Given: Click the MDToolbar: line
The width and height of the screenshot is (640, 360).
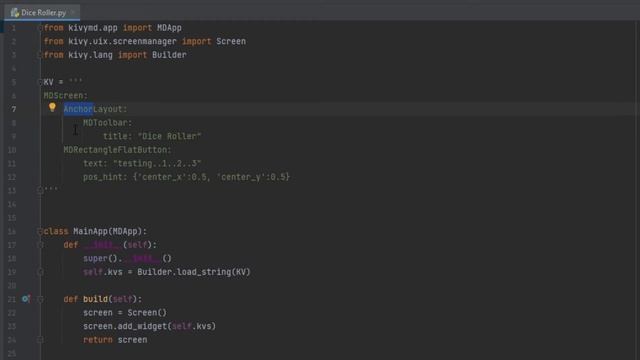Looking at the screenshot, I should coord(108,122).
